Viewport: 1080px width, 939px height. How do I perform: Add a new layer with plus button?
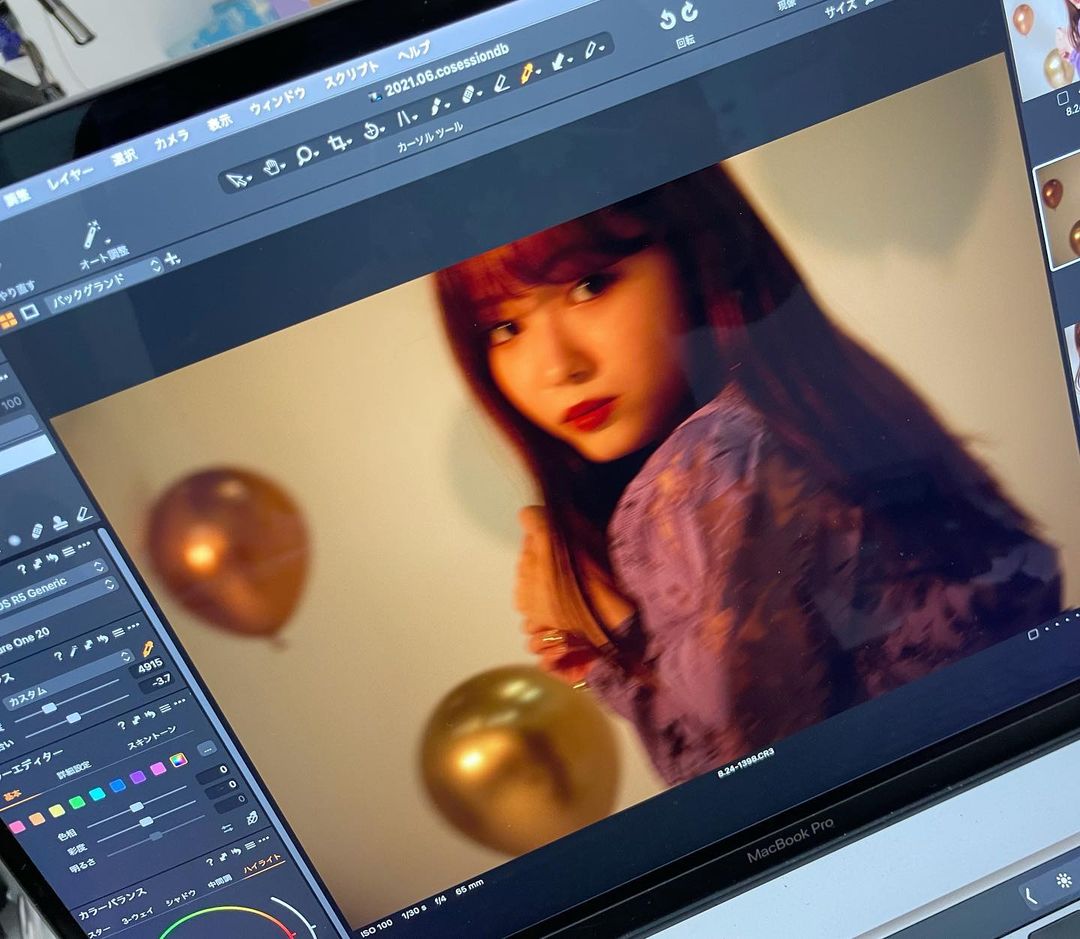pyautogui.click(x=171, y=260)
